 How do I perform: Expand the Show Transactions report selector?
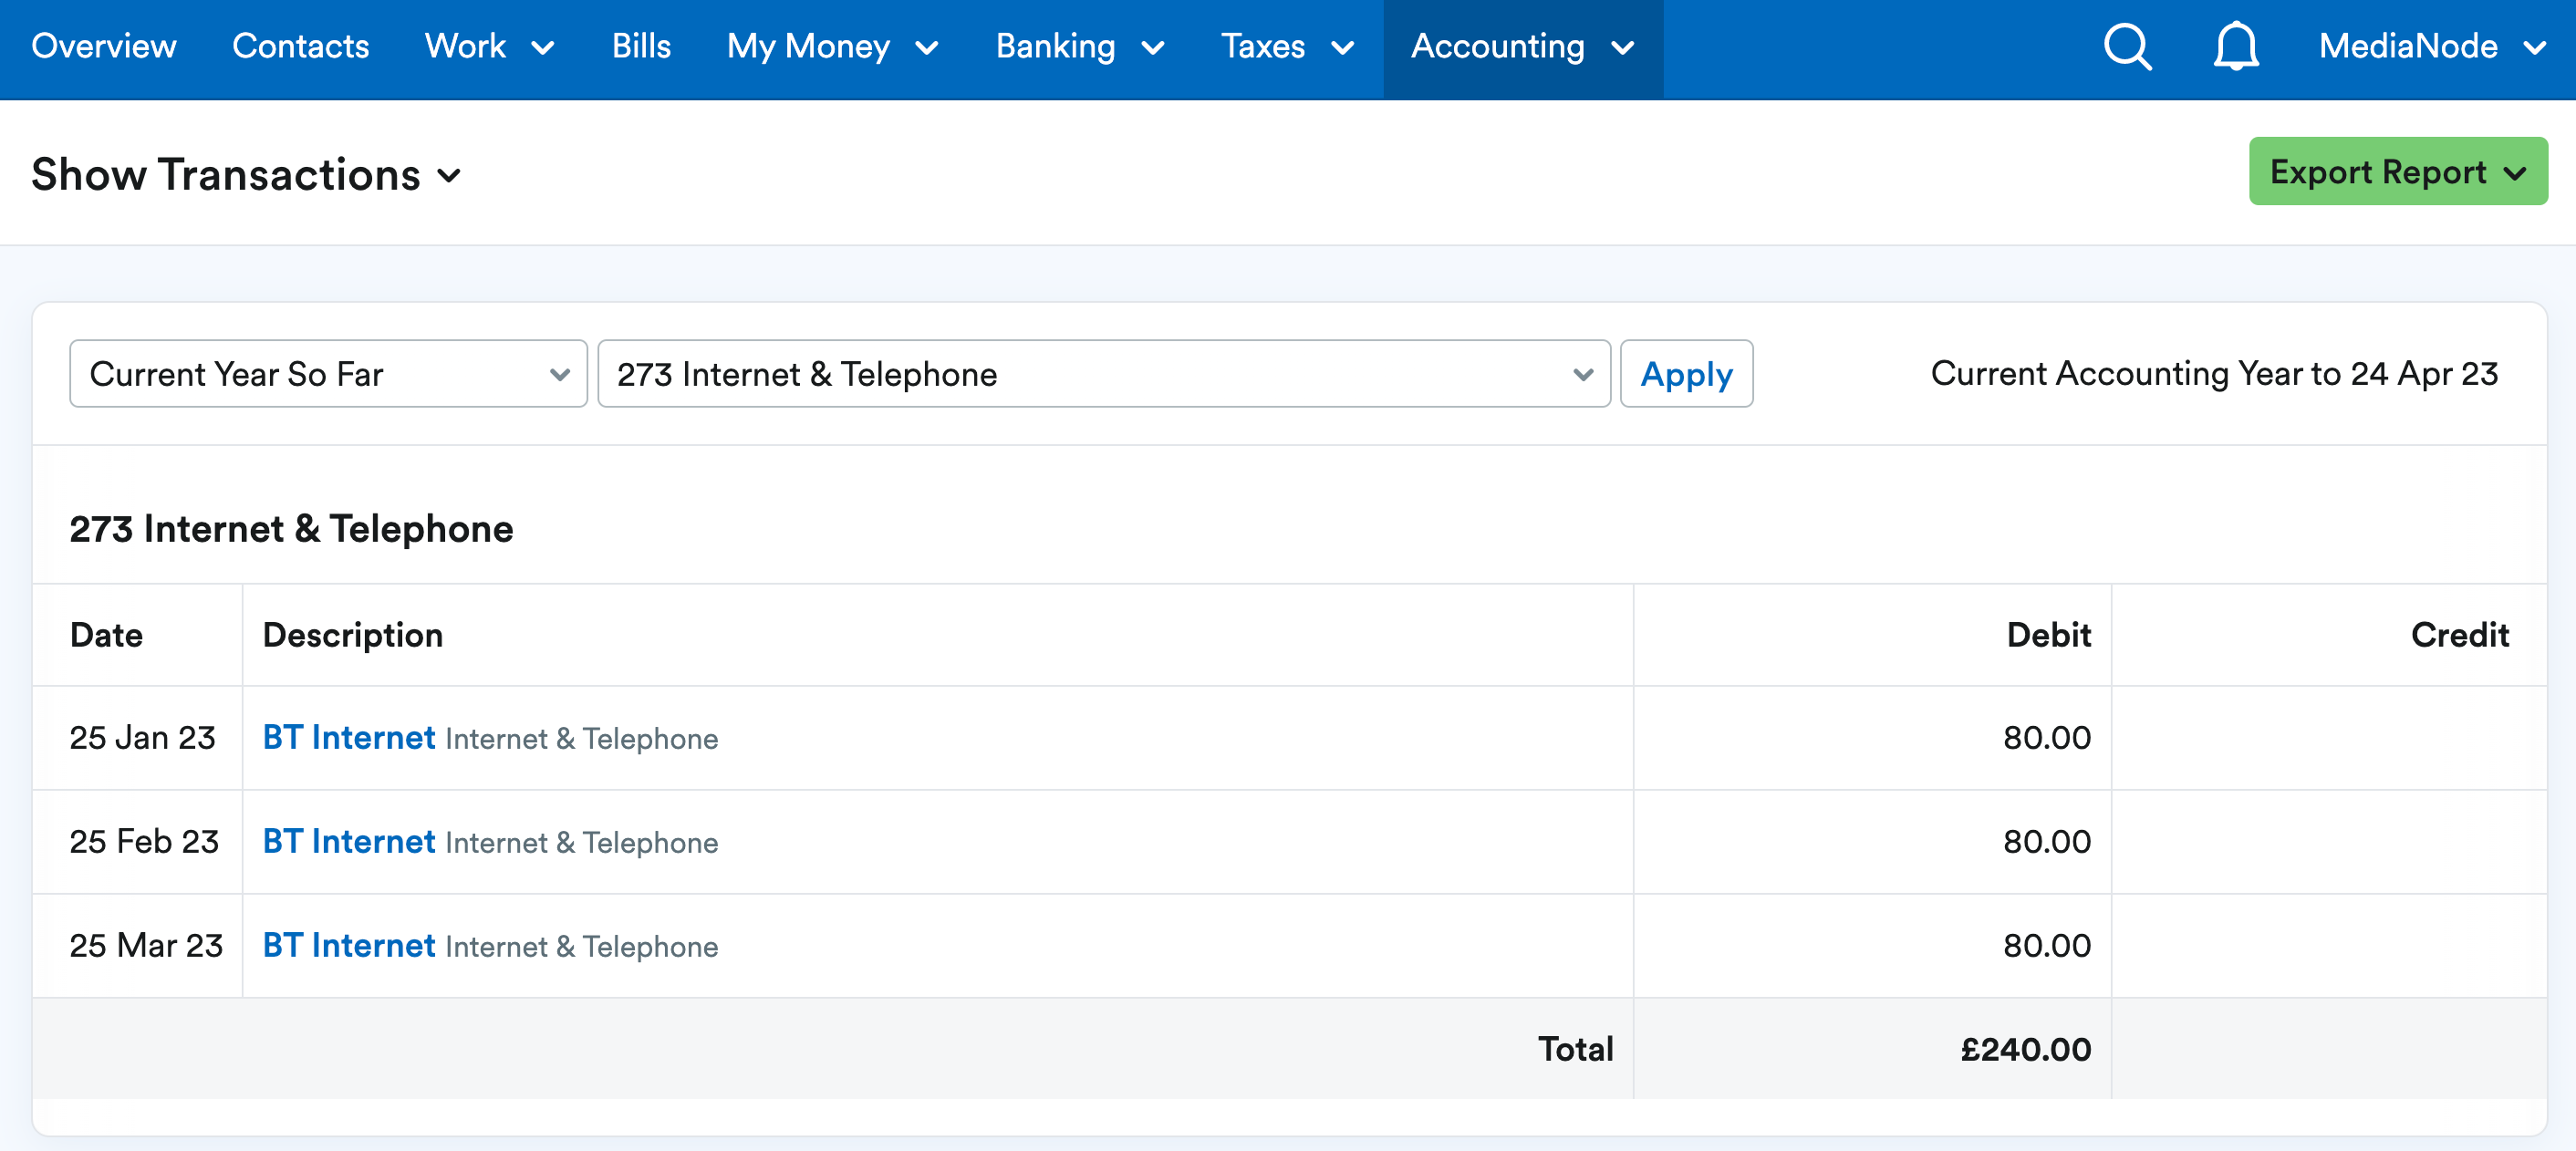click(x=246, y=175)
